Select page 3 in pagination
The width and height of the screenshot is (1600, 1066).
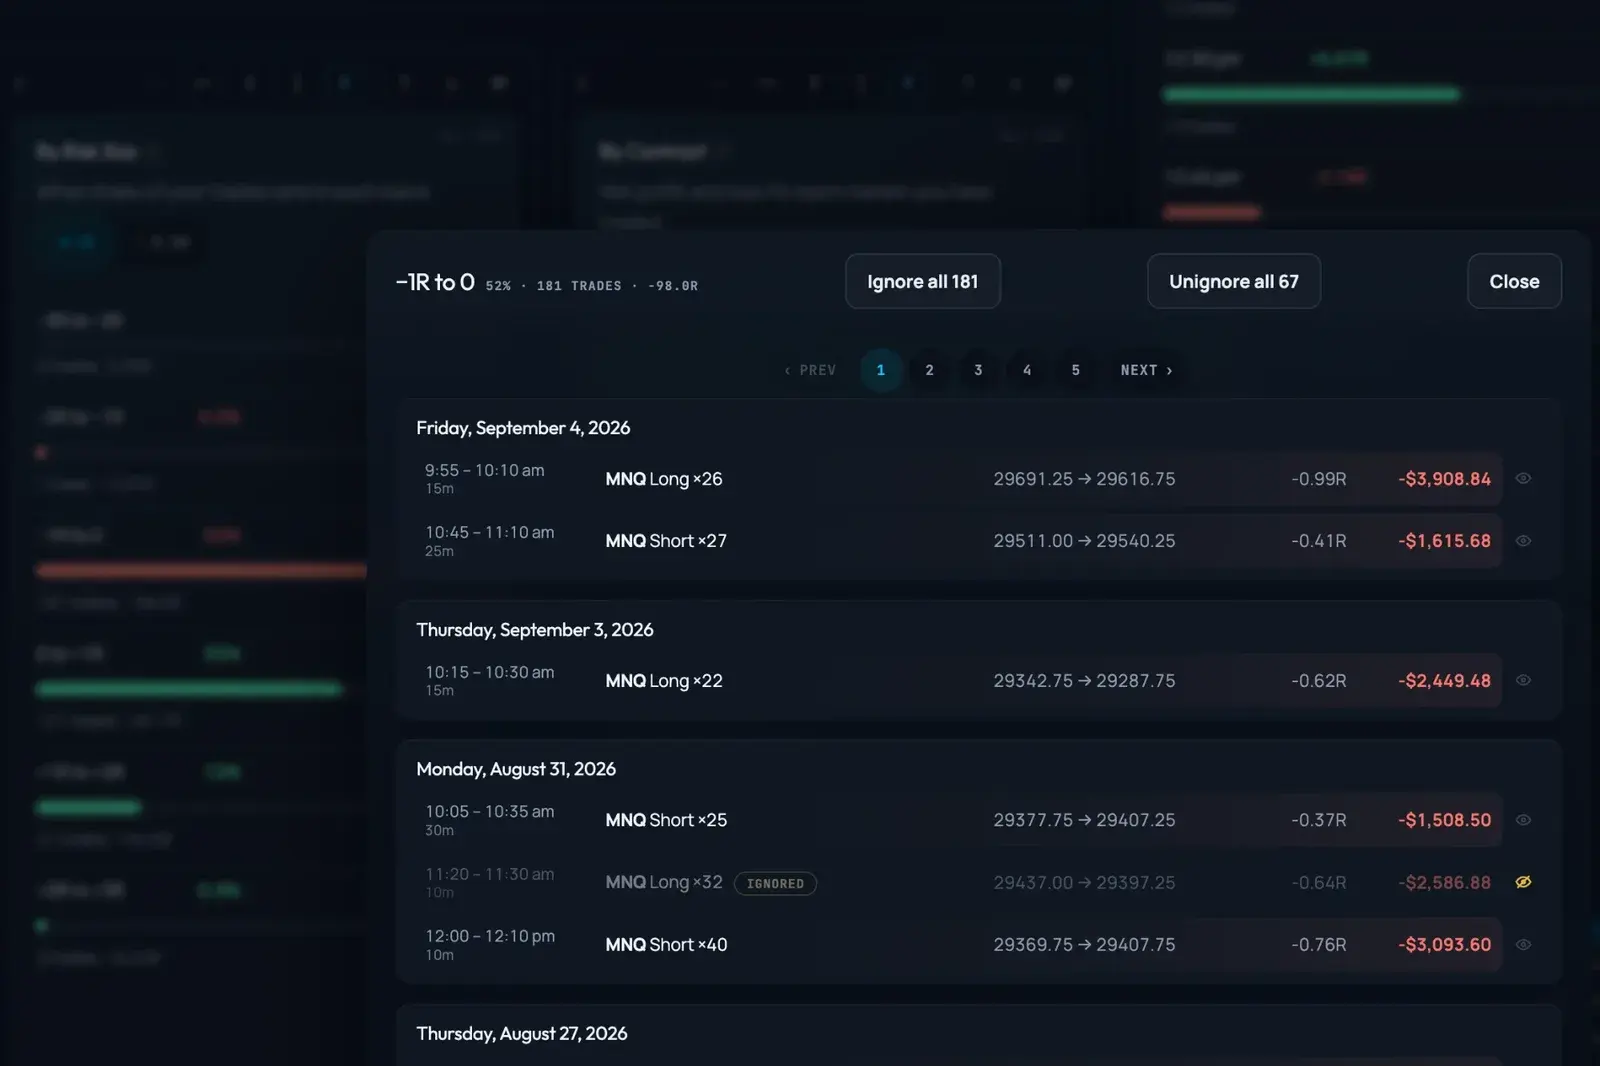pyautogui.click(x=978, y=370)
